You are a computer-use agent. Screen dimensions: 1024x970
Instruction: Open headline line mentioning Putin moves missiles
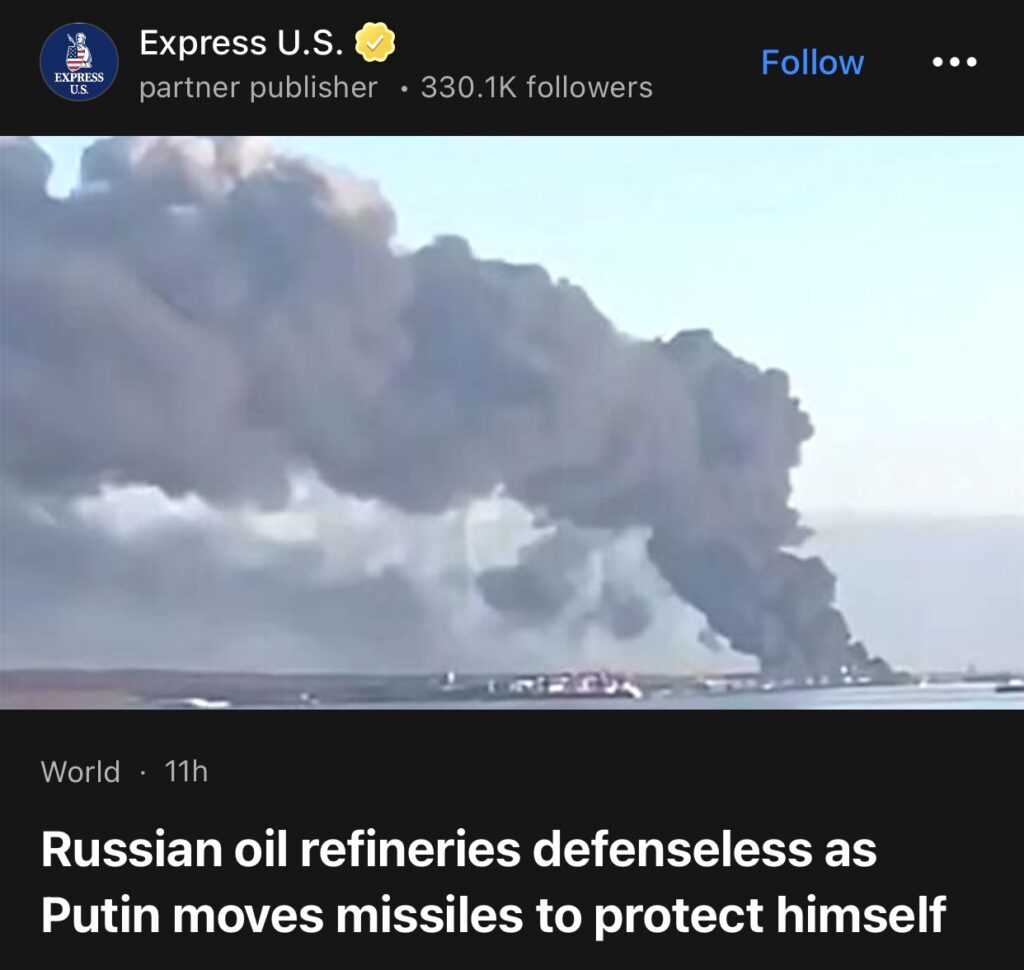[494, 915]
